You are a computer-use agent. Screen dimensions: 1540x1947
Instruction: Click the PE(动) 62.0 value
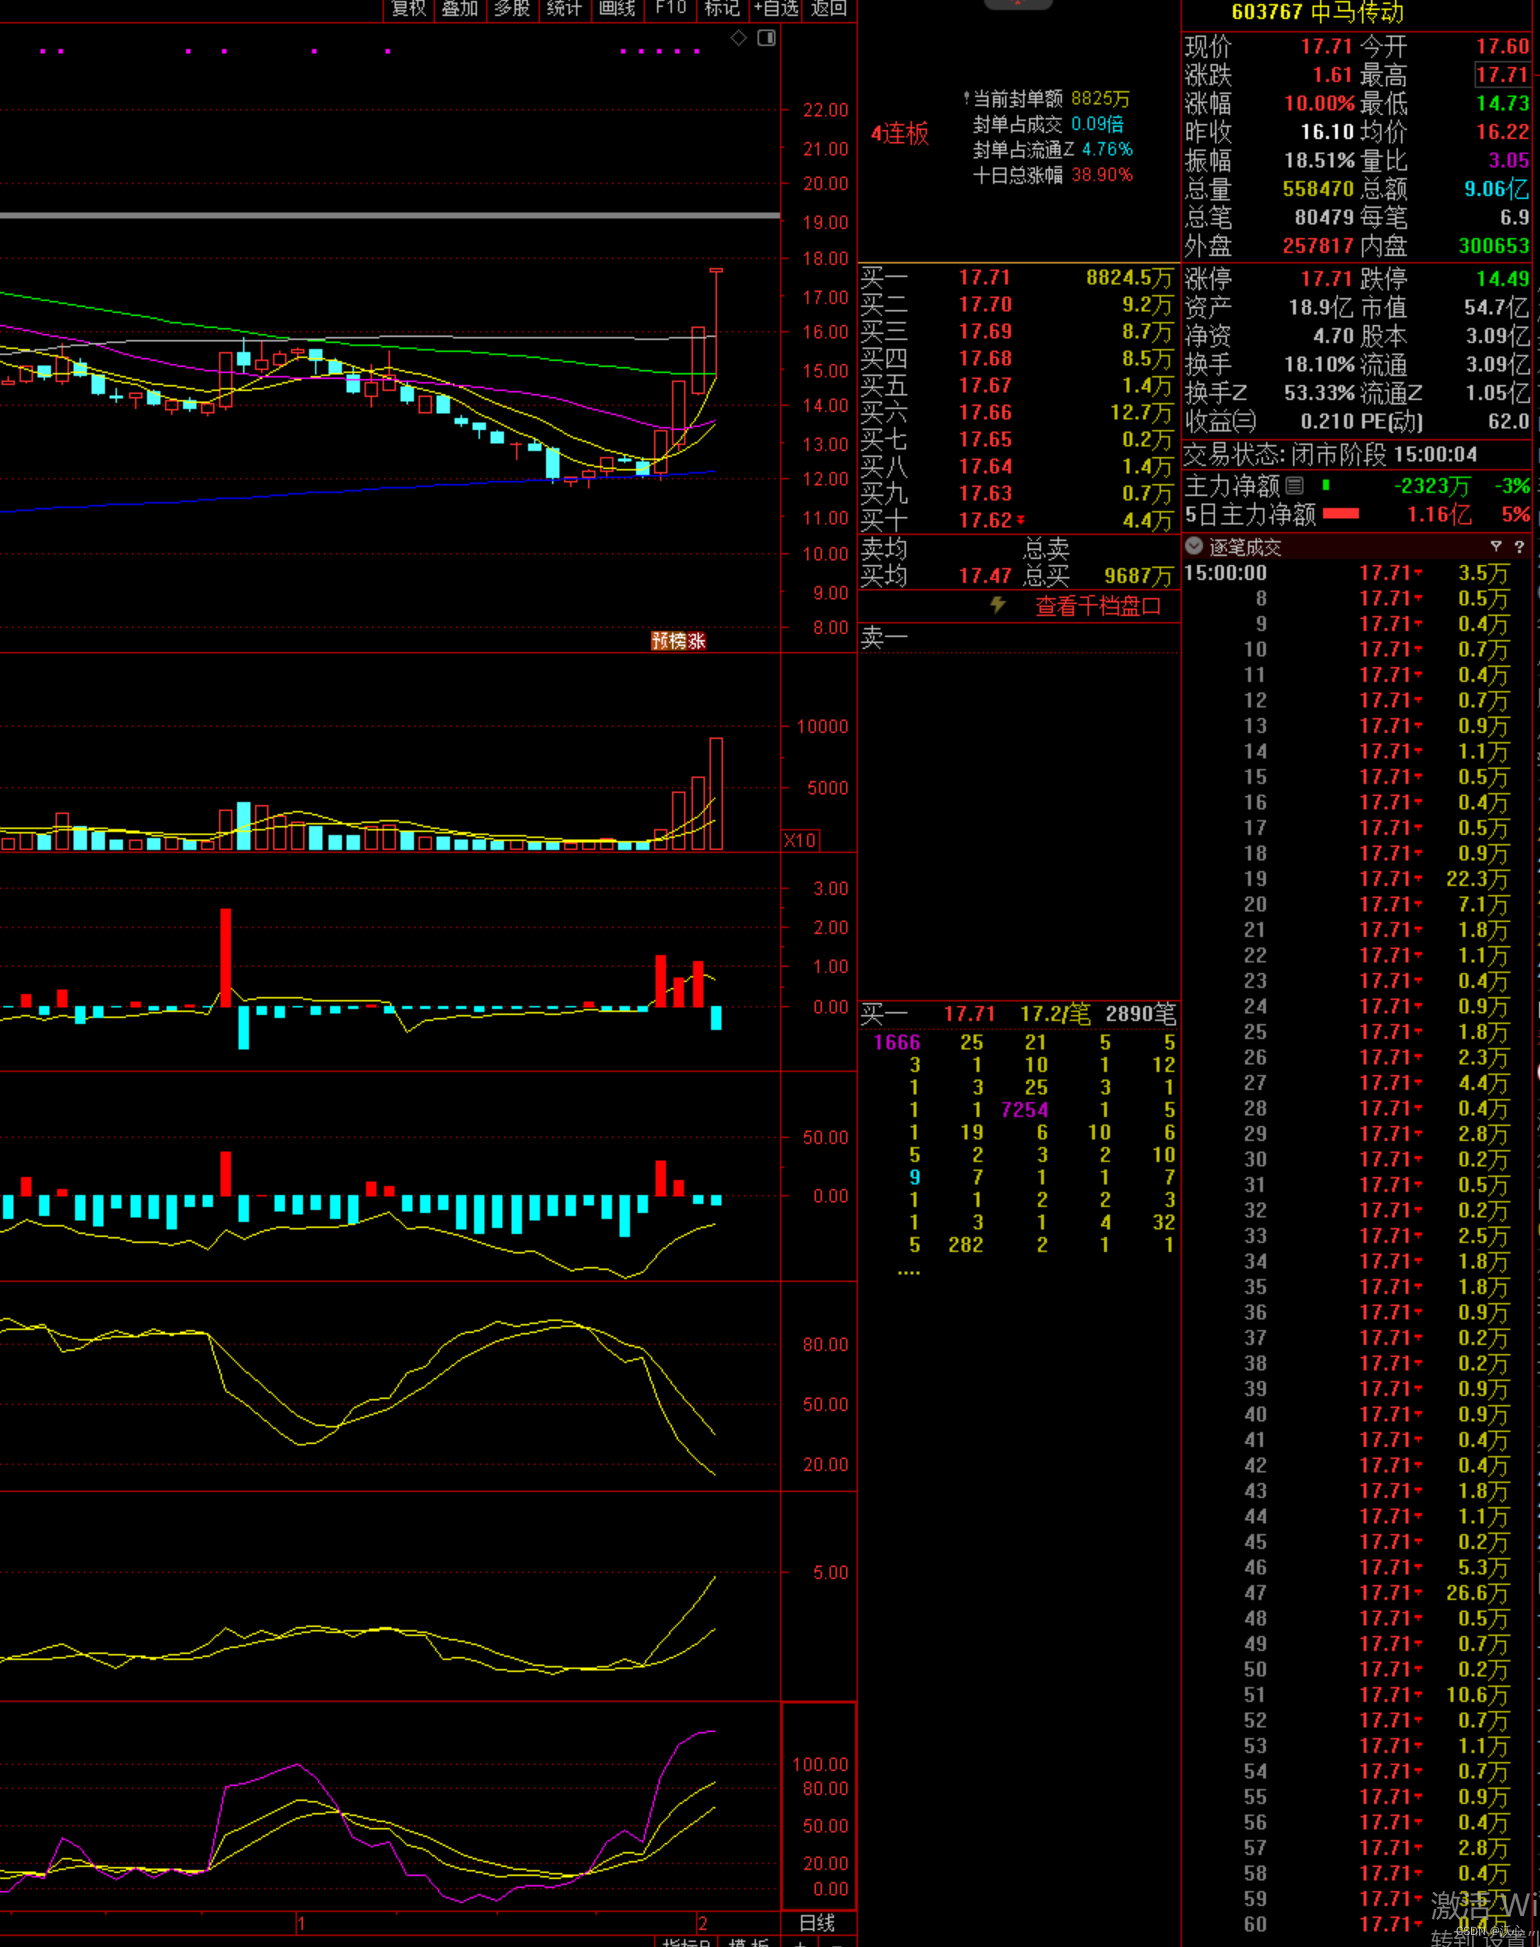tap(1509, 422)
